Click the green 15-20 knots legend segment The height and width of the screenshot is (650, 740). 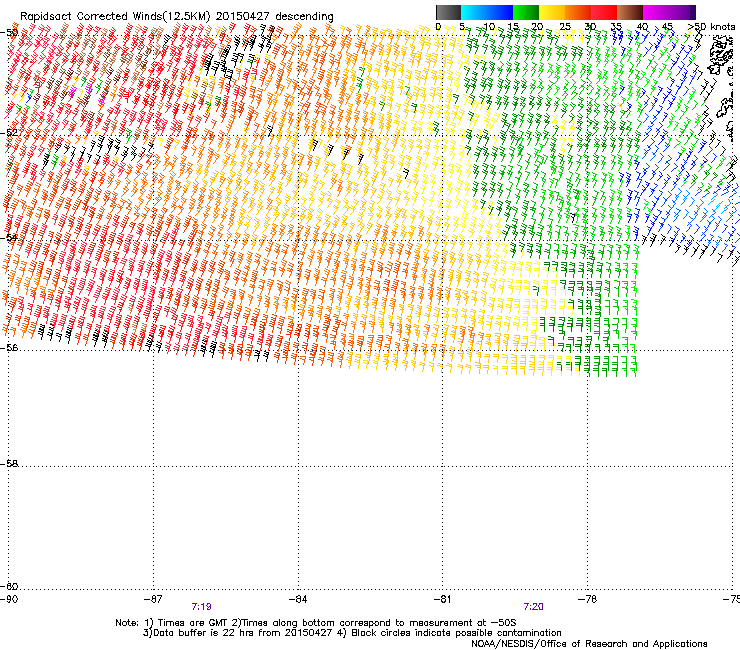pyautogui.click(x=526, y=12)
